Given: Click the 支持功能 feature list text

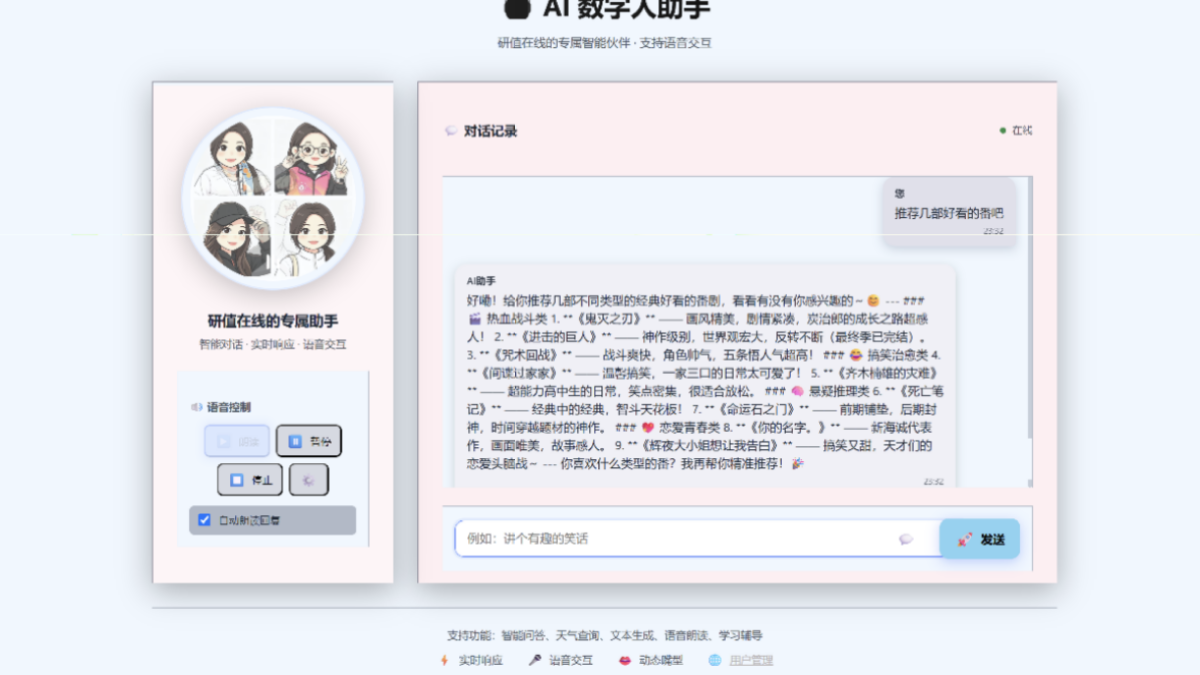Looking at the screenshot, I should point(605,635).
